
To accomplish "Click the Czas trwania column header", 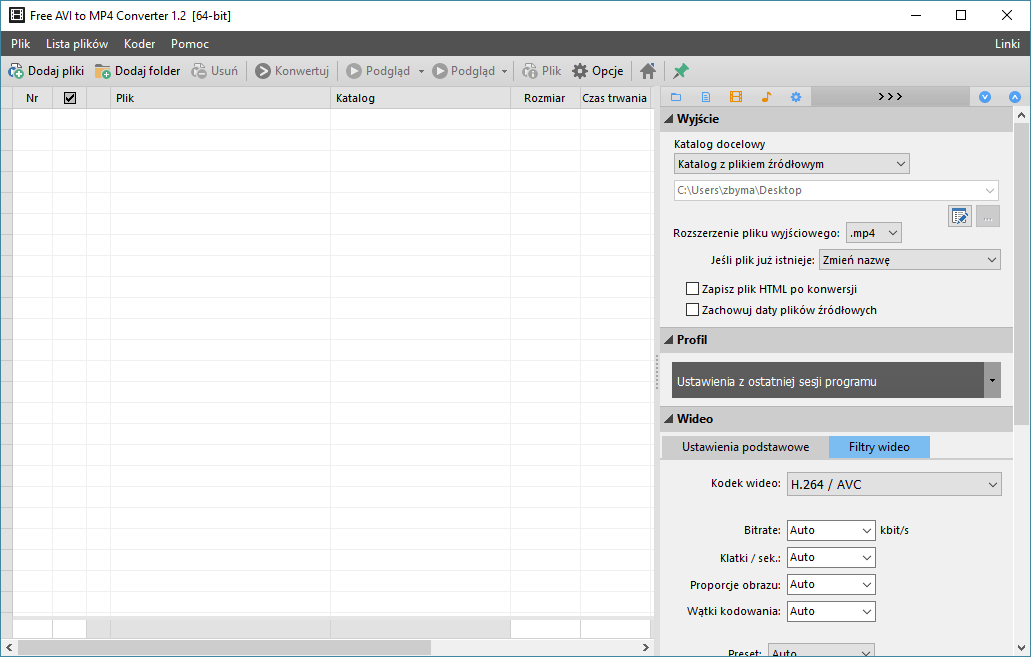I will pyautogui.click(x=615, y=98).
